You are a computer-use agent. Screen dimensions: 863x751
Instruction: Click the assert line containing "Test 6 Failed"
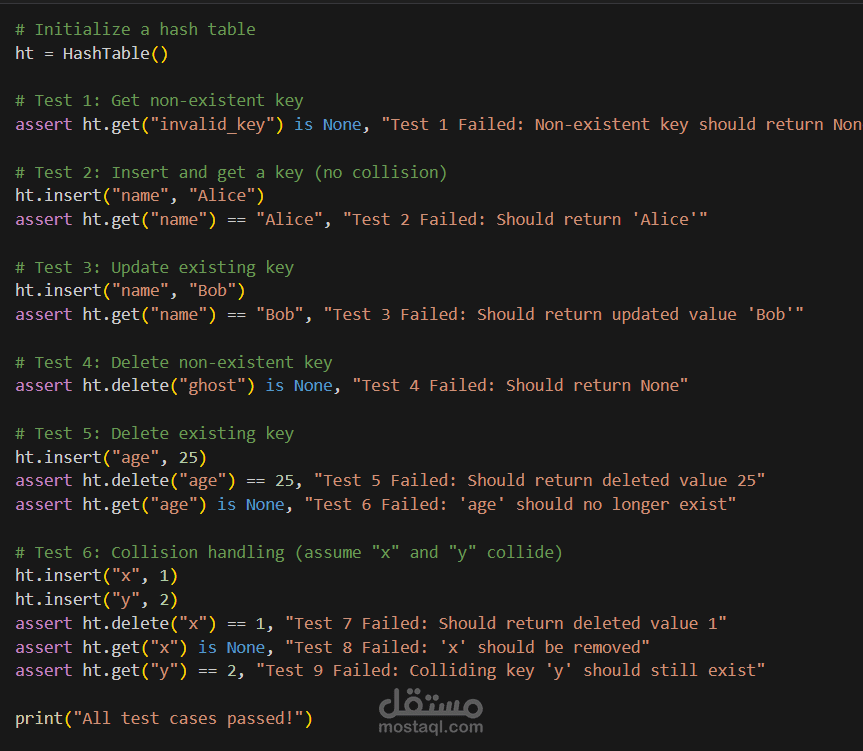[376, 505]
